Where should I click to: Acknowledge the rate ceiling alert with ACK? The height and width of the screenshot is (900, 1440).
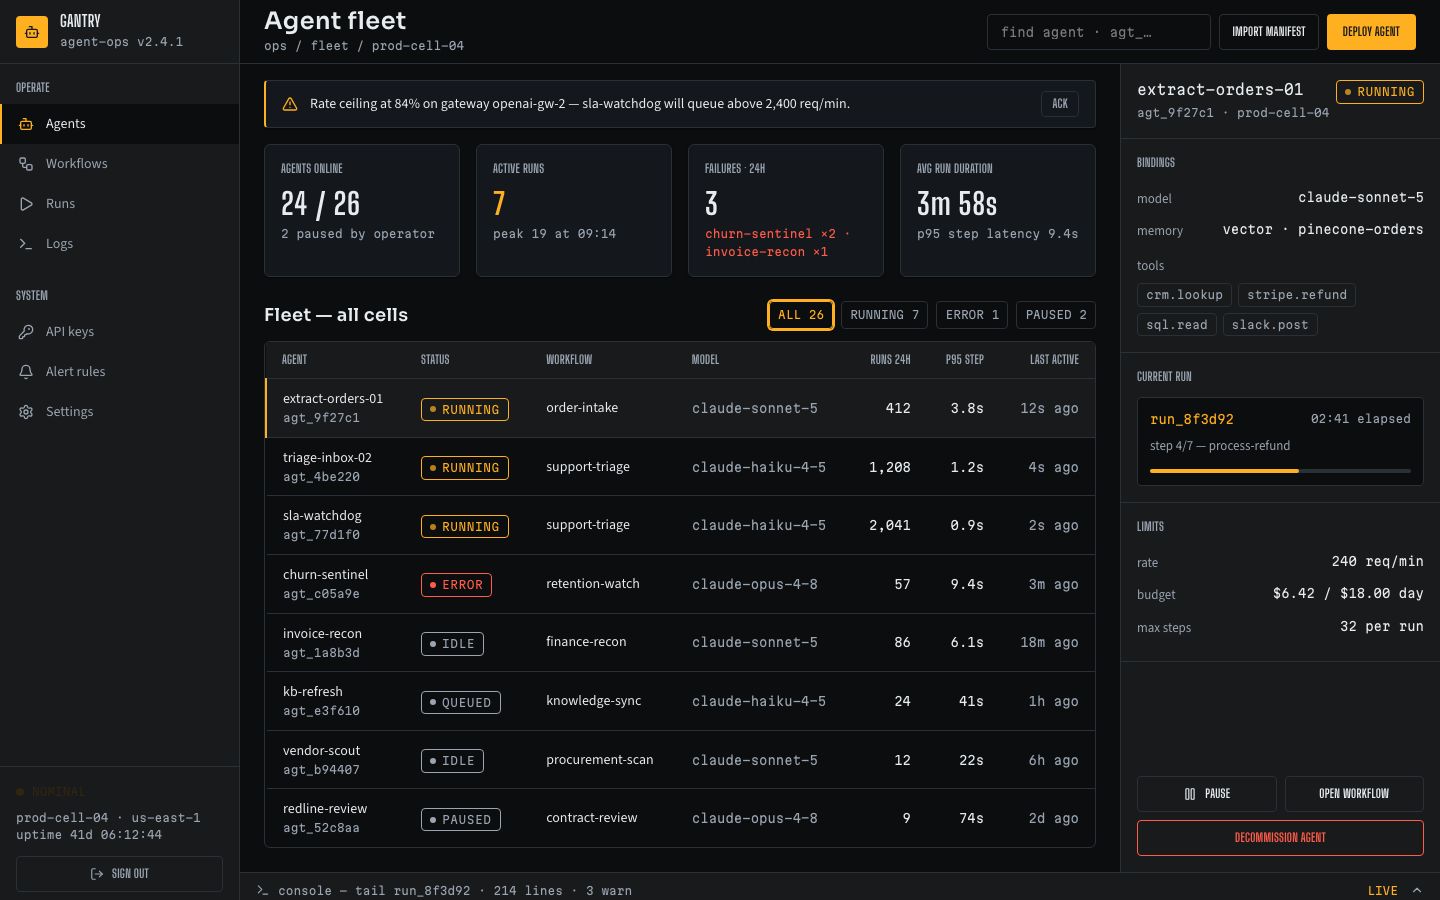pos(1060,104)
